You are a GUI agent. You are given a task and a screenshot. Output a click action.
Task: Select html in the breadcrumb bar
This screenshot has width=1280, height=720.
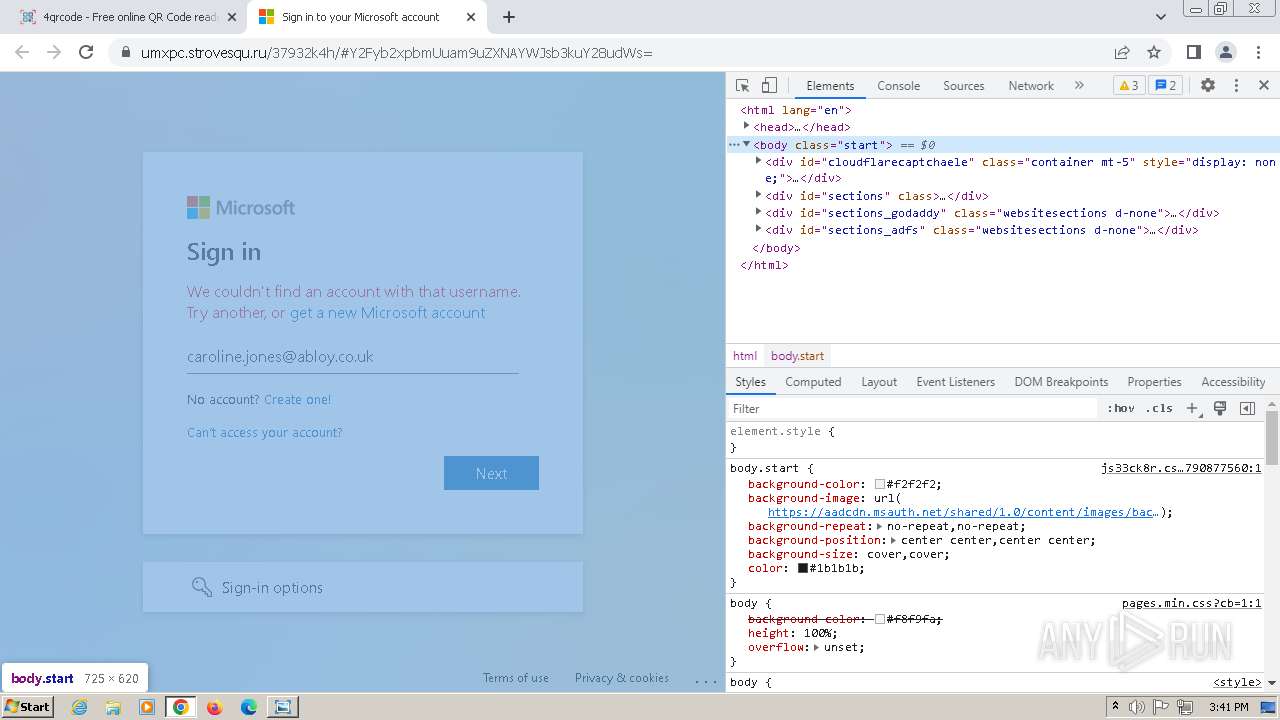pyautogui.click(x=745, y=356)
